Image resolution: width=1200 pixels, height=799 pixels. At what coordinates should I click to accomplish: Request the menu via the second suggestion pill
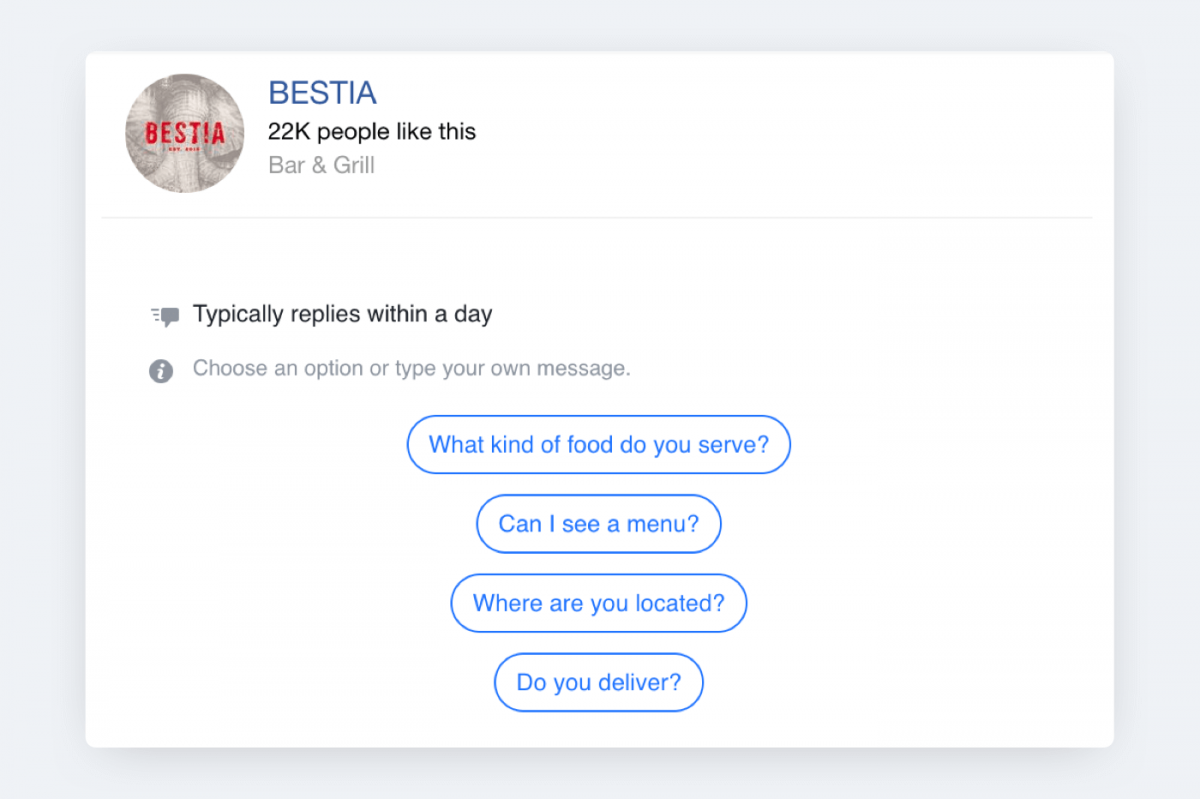point(599,524)
